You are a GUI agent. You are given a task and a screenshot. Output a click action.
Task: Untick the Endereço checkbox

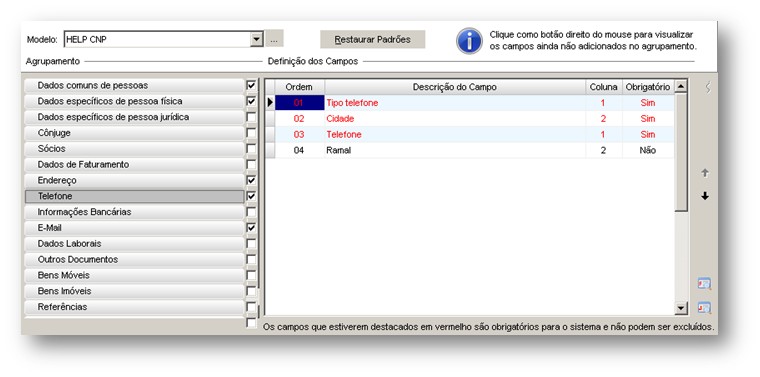(251, 180)
